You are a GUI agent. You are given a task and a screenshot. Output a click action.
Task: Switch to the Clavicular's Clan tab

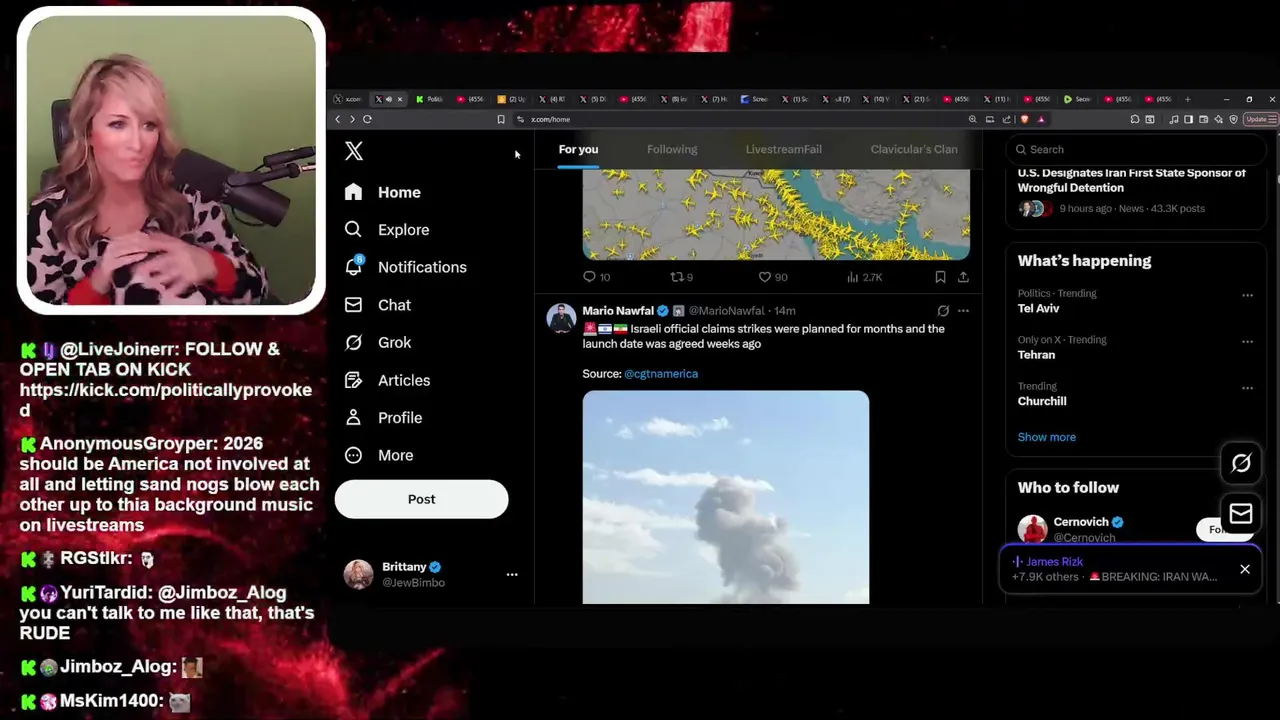914,149
